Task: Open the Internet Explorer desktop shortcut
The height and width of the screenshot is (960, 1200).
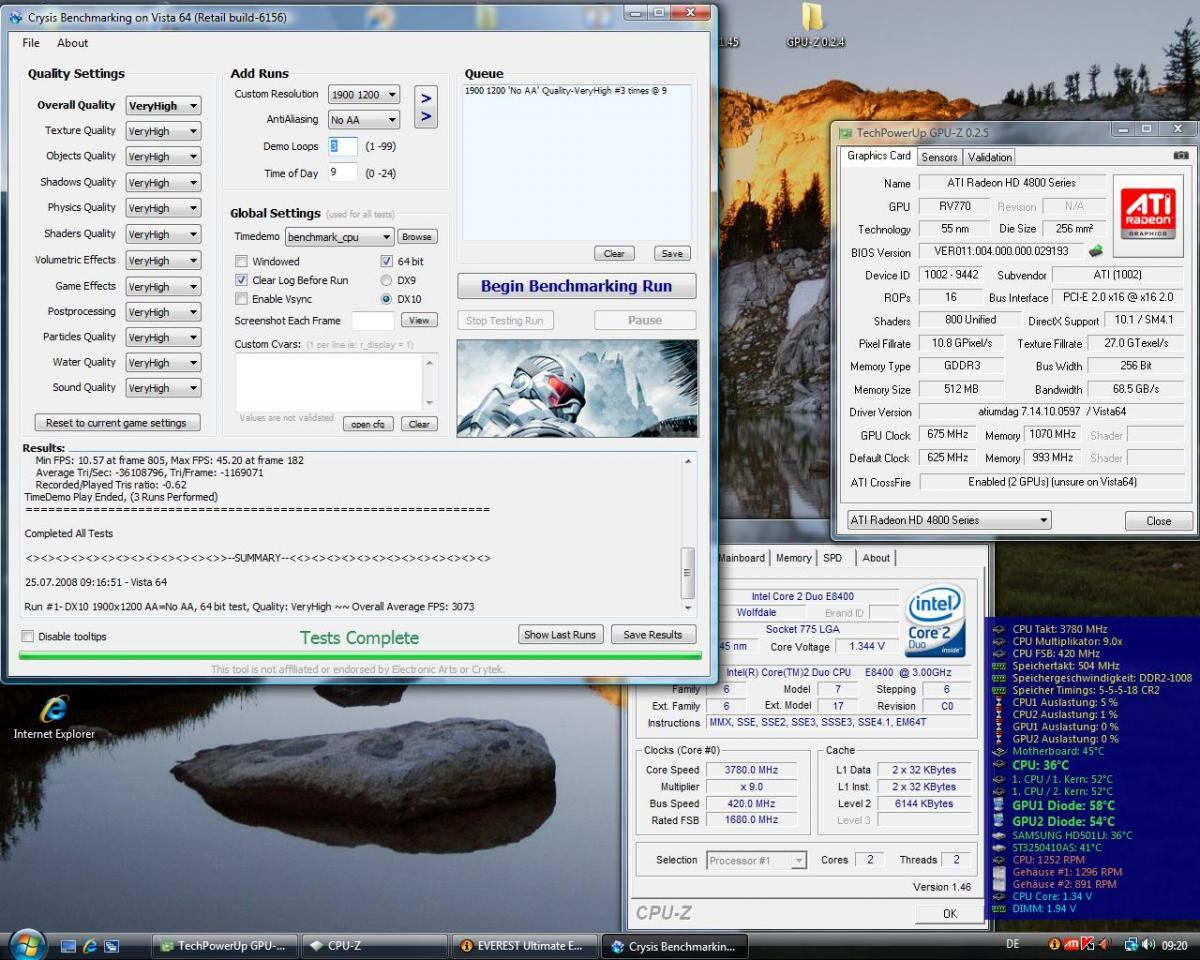Action: [x=54, y=717]
